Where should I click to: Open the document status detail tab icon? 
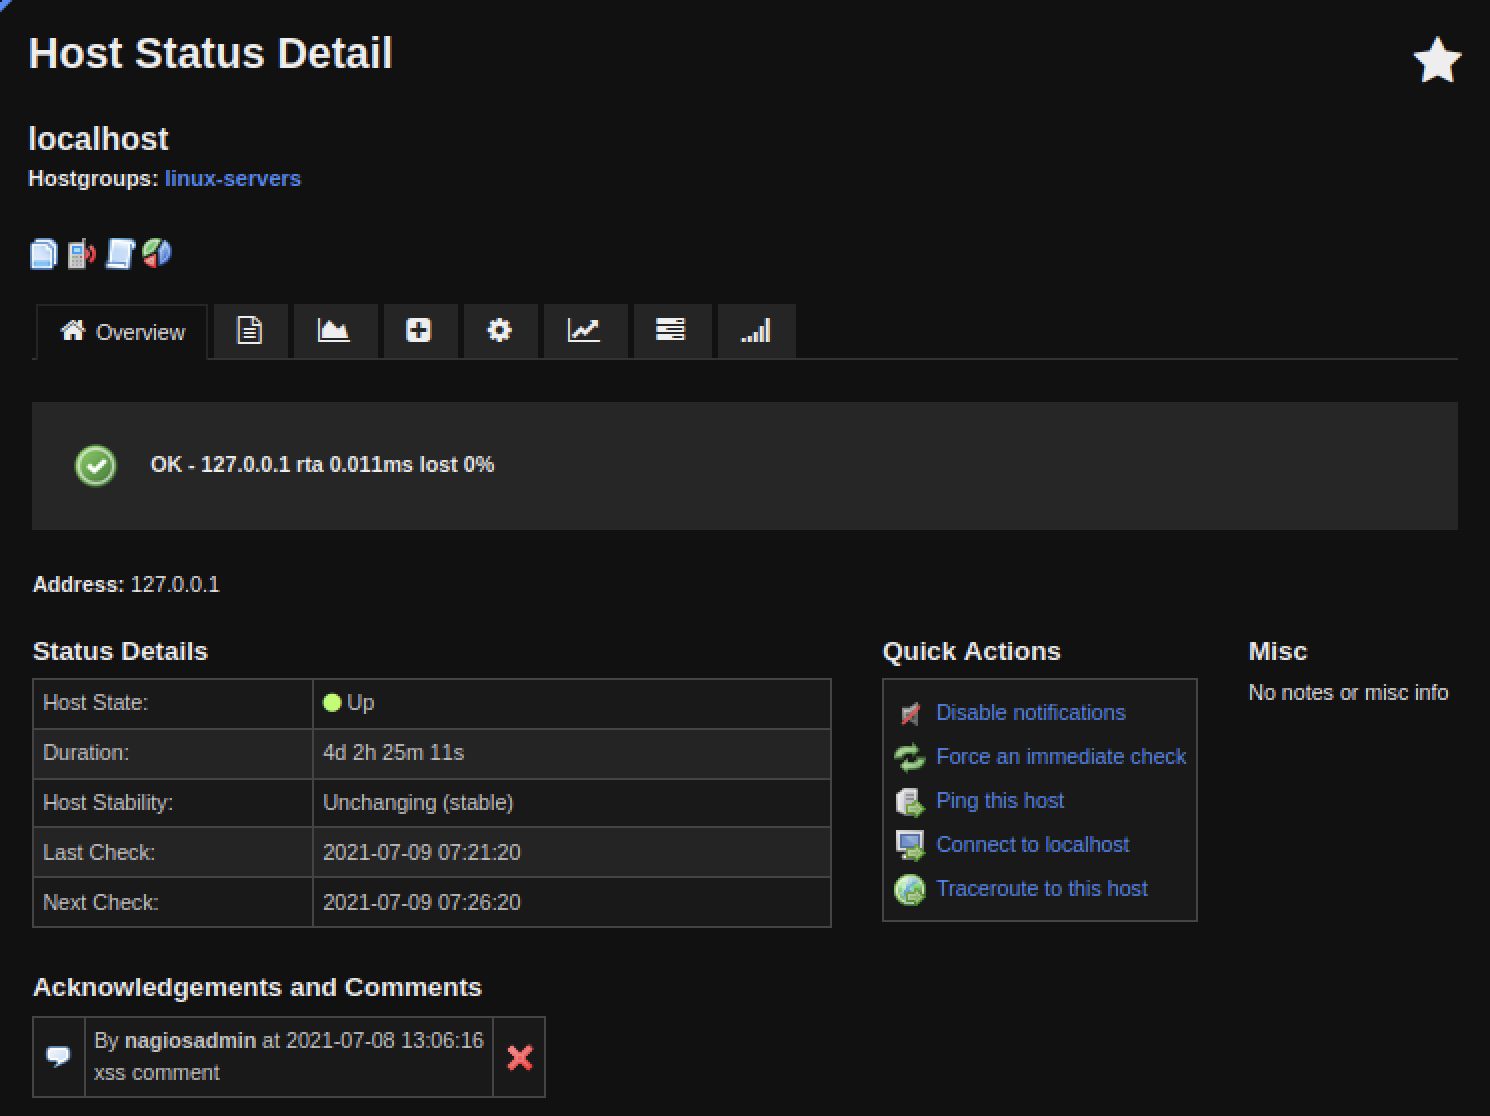(x=250, y=330)
